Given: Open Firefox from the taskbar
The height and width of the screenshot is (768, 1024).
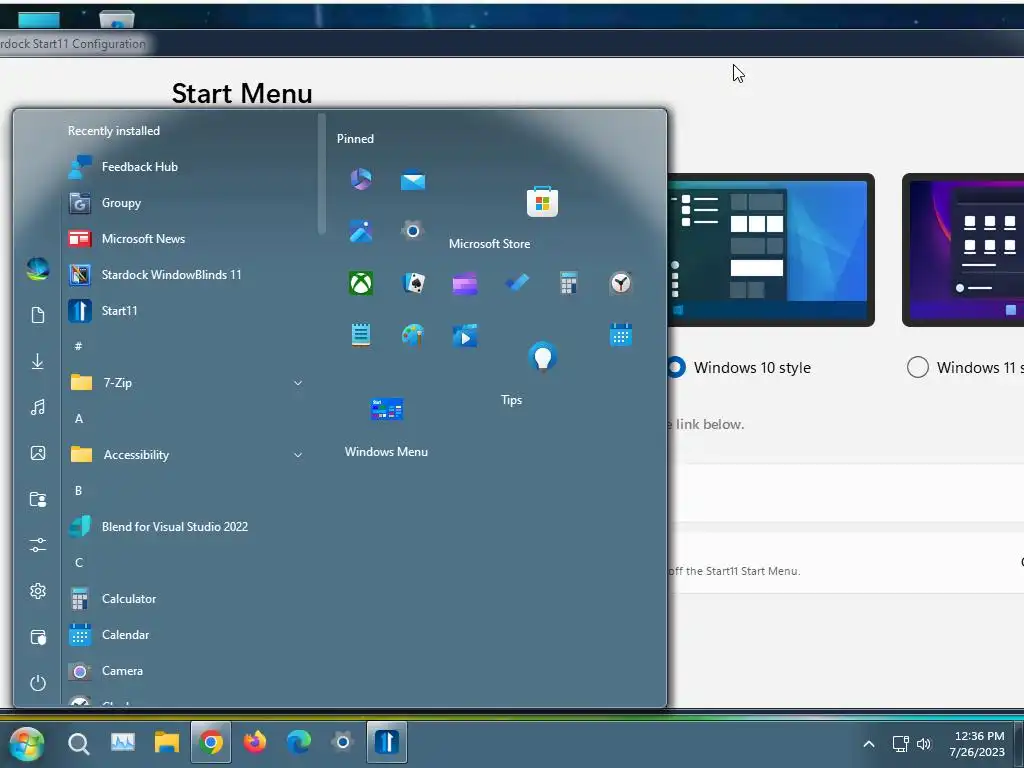Looking at the screenshot, I should point(255,743).
